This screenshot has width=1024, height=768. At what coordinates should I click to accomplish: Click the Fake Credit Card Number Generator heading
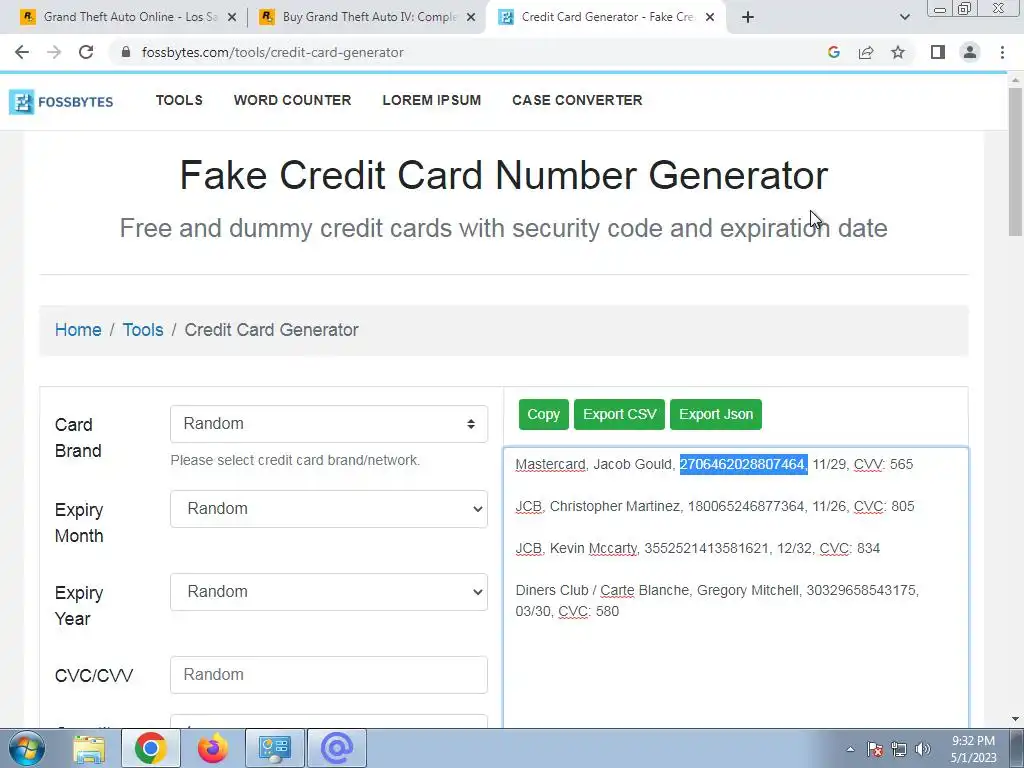click(x=504, y=175)
